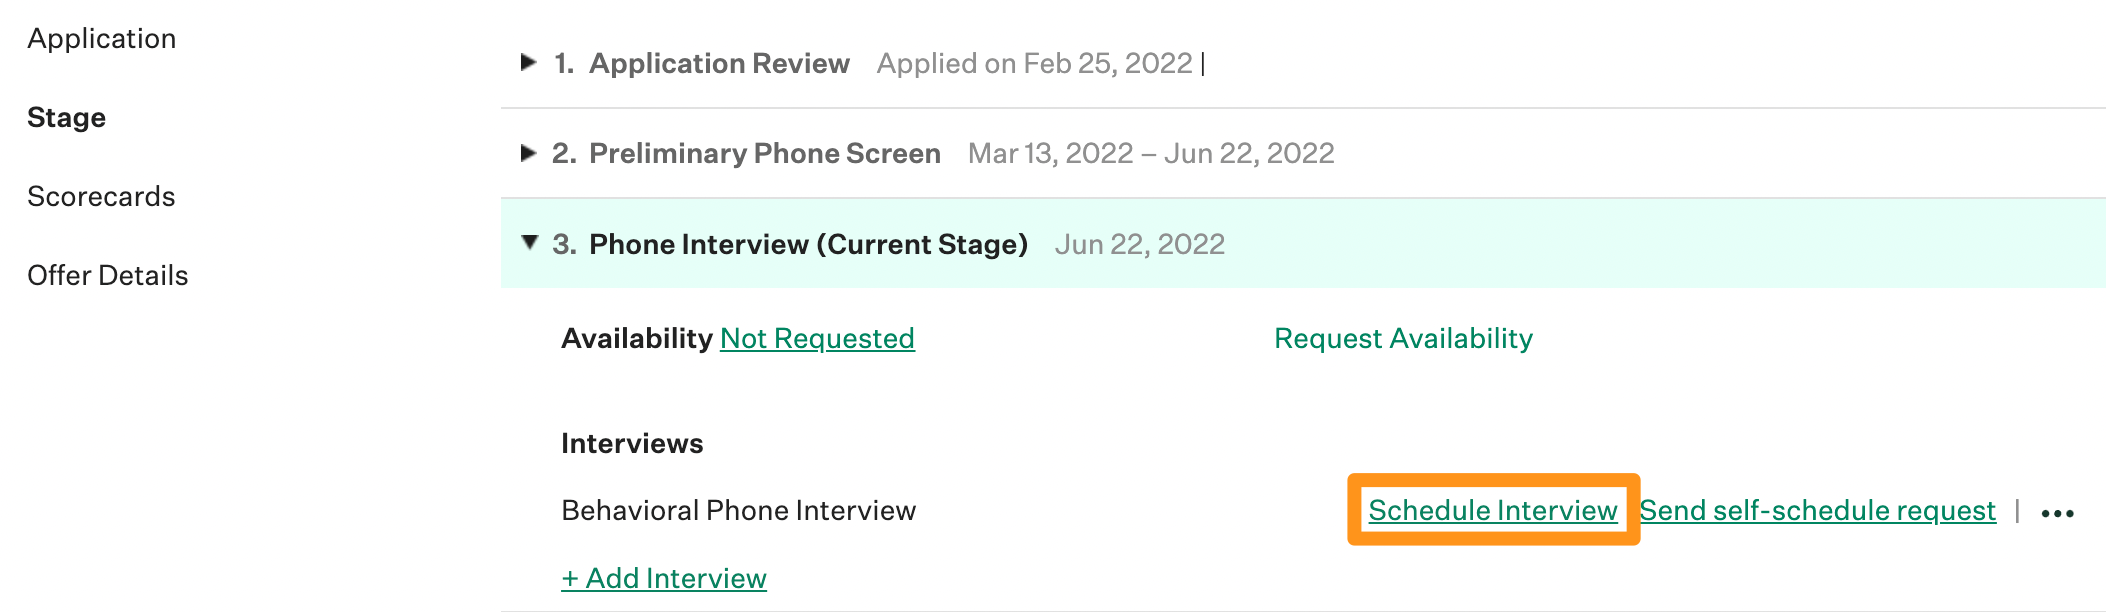Click the disclosure triangle beside stage 2
The height and width of the screenshot is (612, 2106).
pos(530,152)
